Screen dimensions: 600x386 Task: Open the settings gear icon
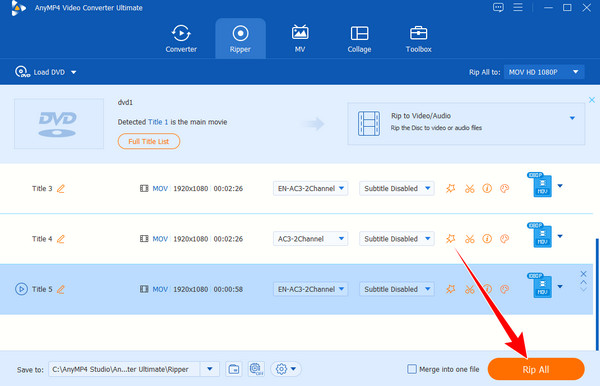[x=281, y=369]
